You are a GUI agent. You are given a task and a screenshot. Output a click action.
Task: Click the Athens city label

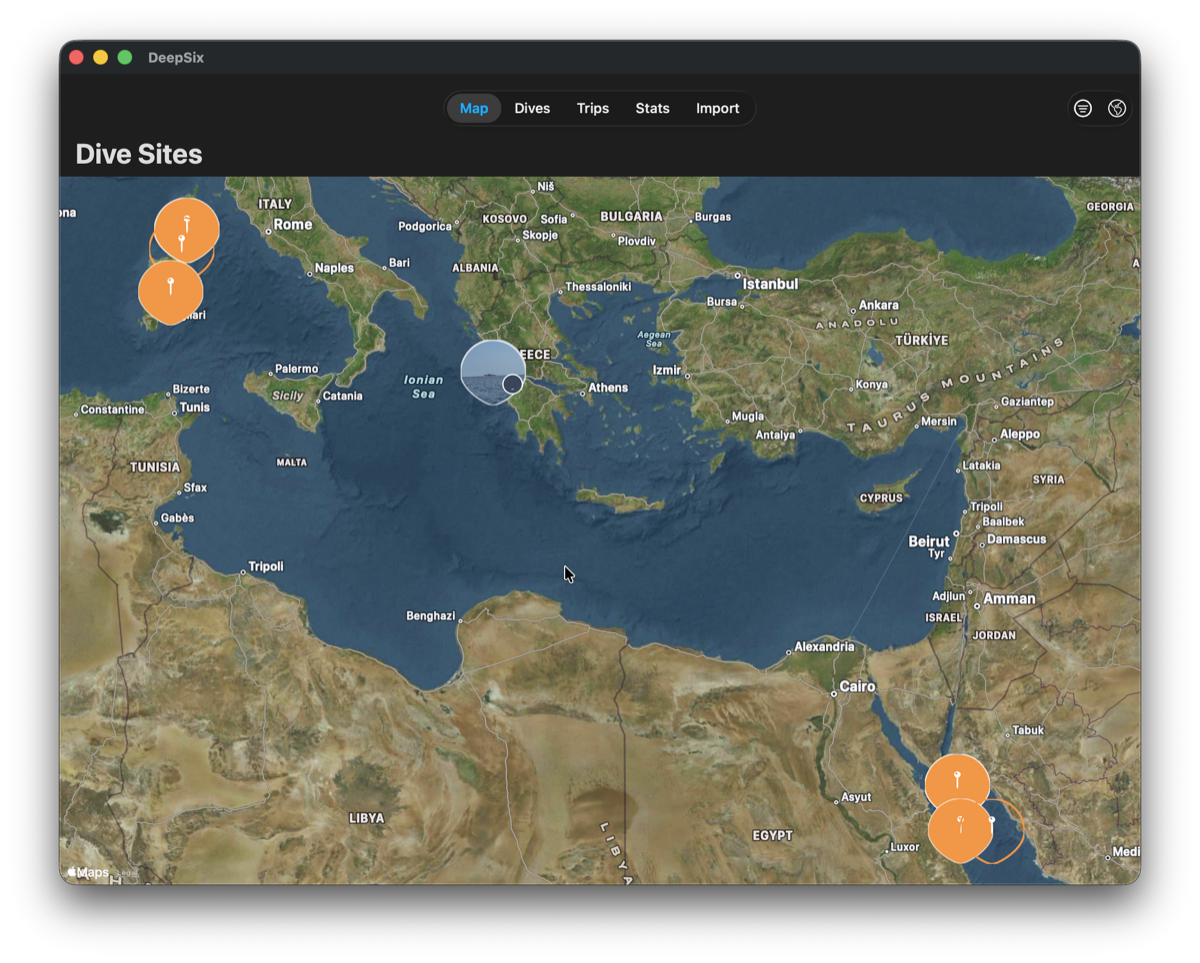pos(608,388)
